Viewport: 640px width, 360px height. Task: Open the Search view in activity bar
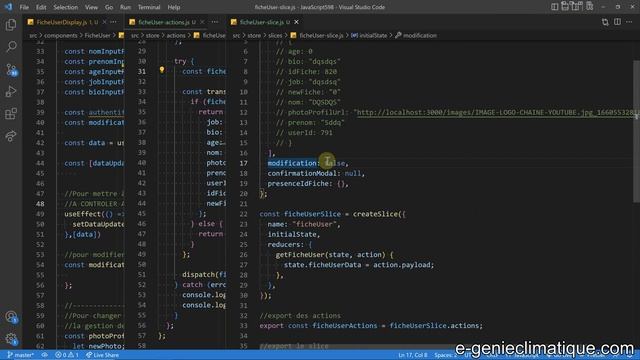[x=11, y=47]
